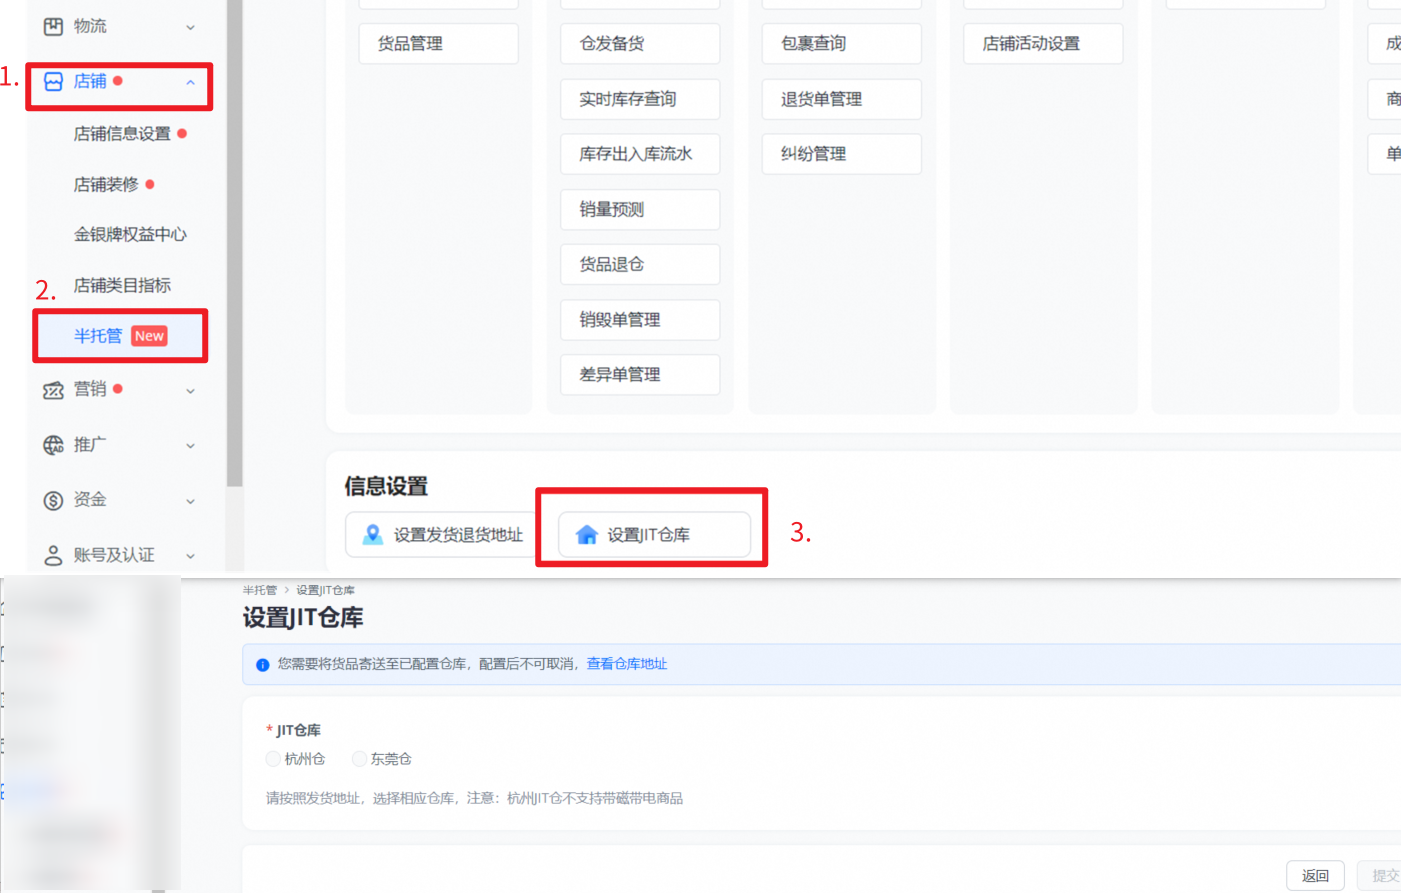This screenshot has width=1401, height=893.
Task: Click the hint text starting 请按照发货地址
Action: [475, 798]
